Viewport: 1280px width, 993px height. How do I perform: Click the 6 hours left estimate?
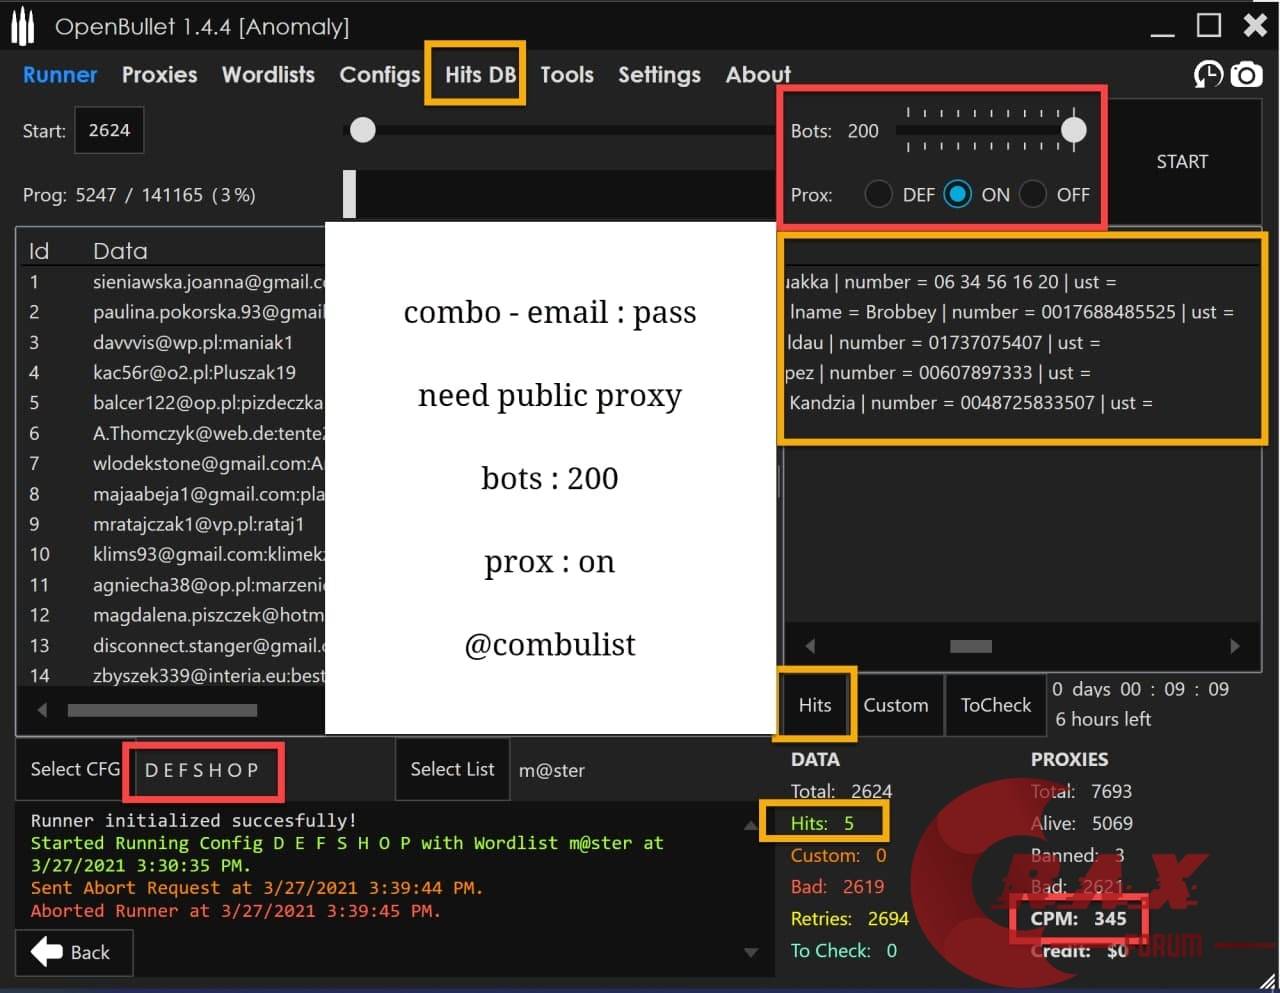[x=1103, y=719]
